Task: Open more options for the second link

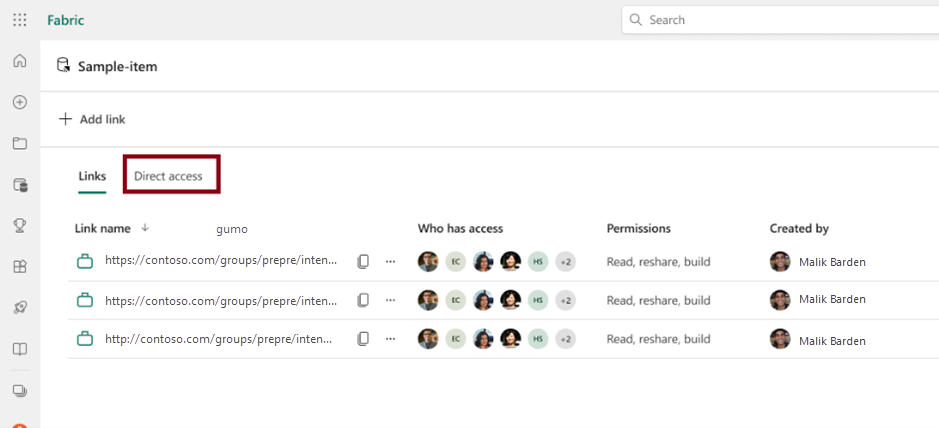Action: (390, 300)
